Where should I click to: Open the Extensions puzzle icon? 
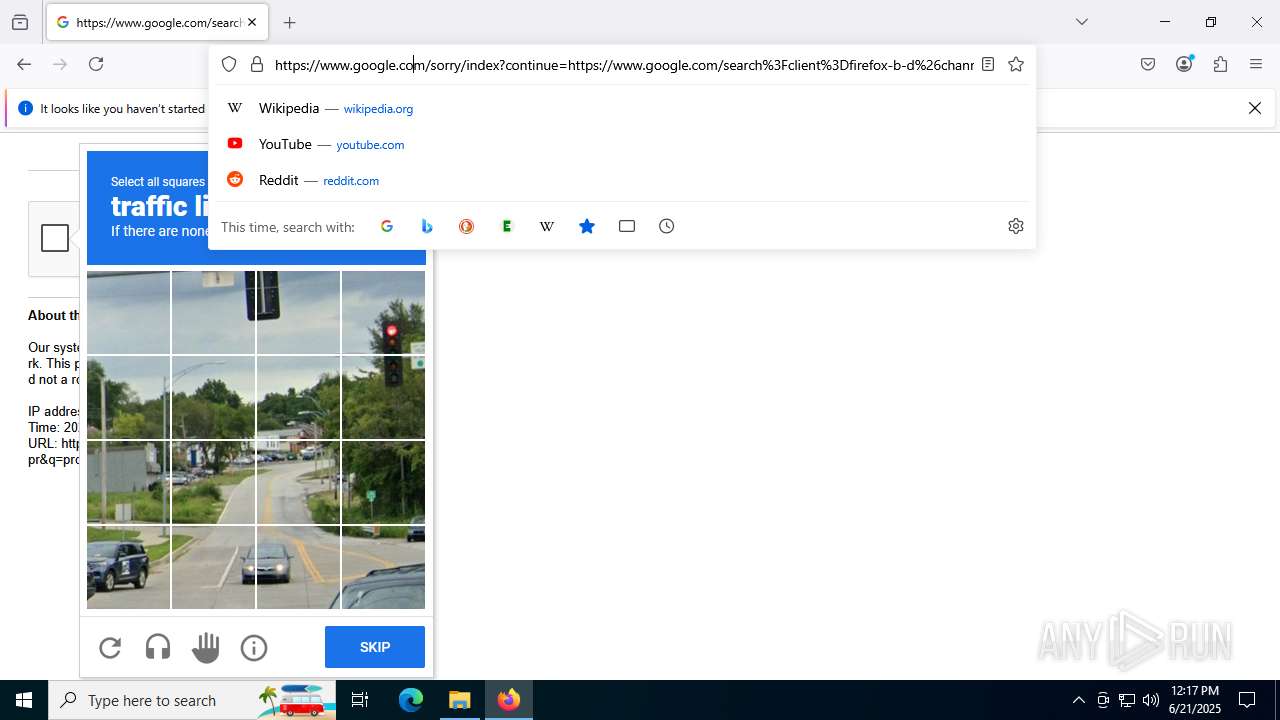[1220, 64]
